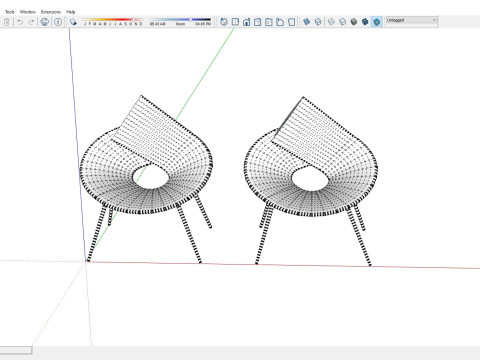Open the Extensions menu

click(x=51, y=12)
